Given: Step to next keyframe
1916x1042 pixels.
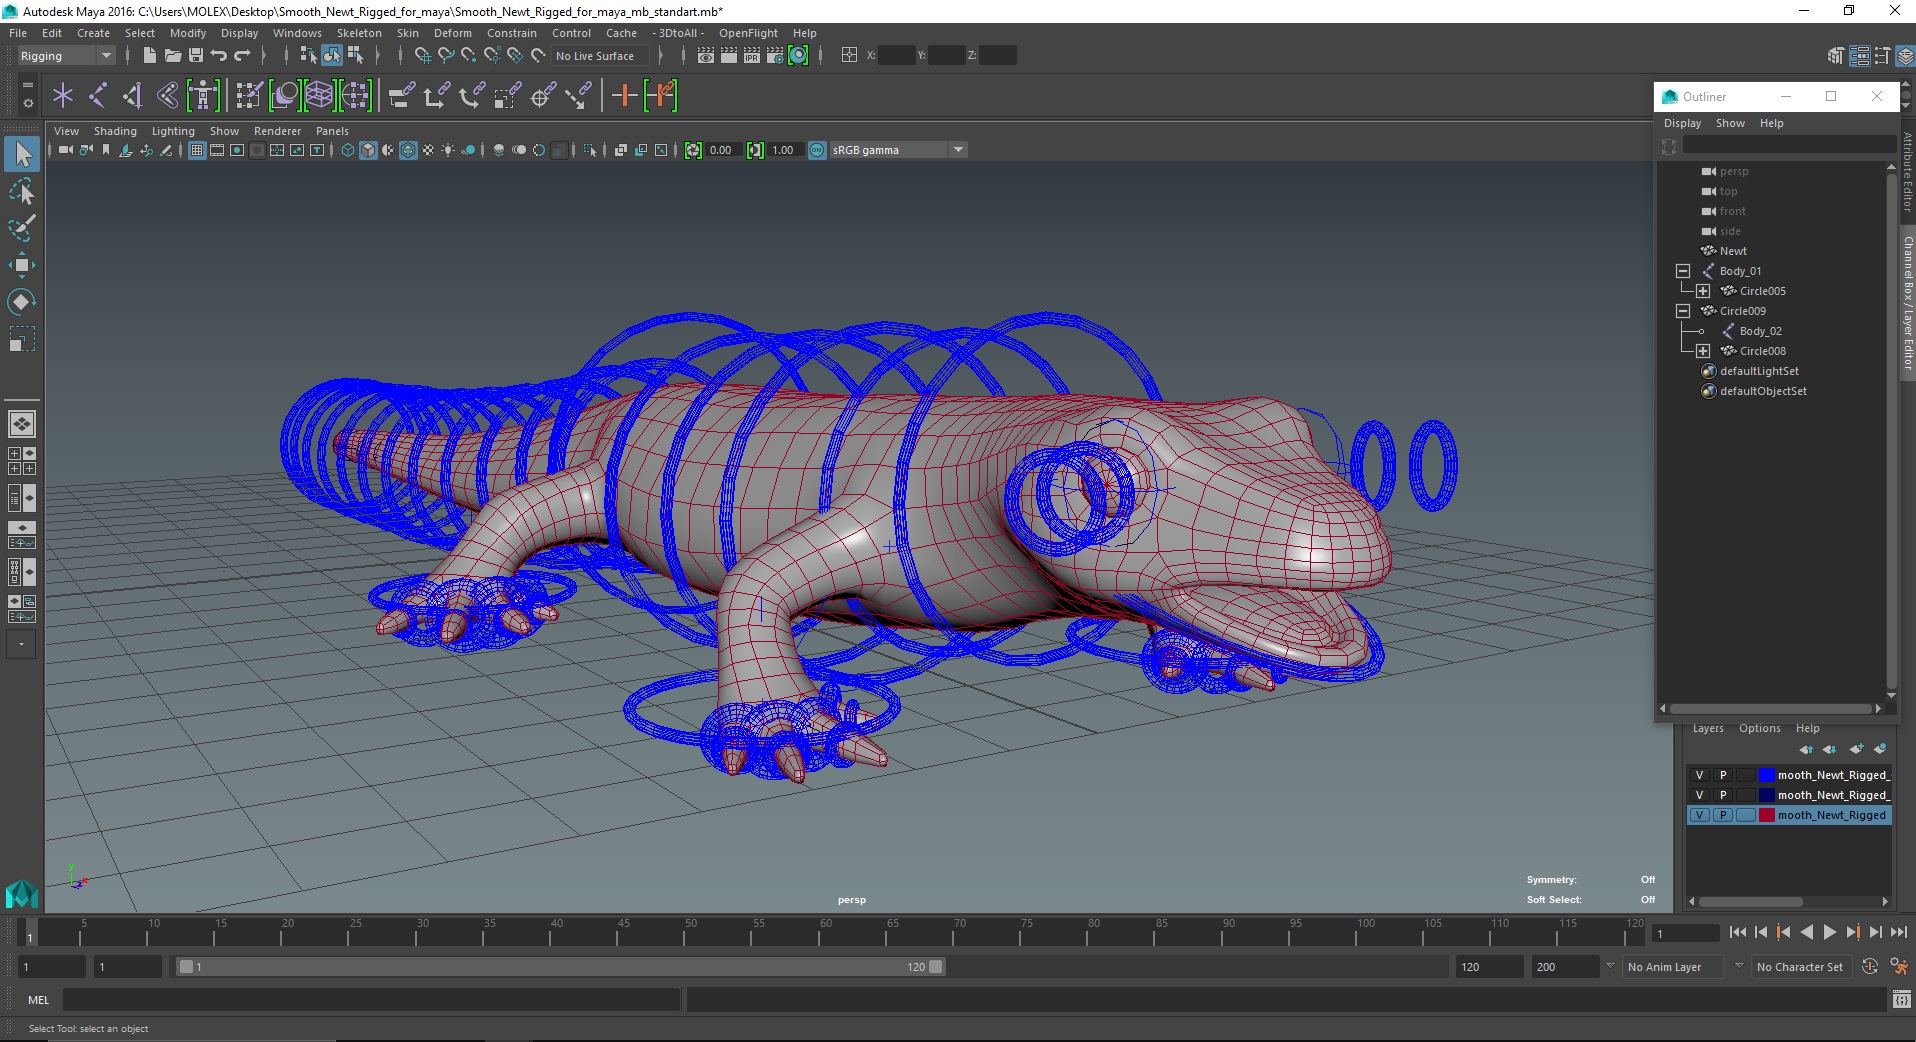Looking at the screenshot, I should coord(1852,932).
